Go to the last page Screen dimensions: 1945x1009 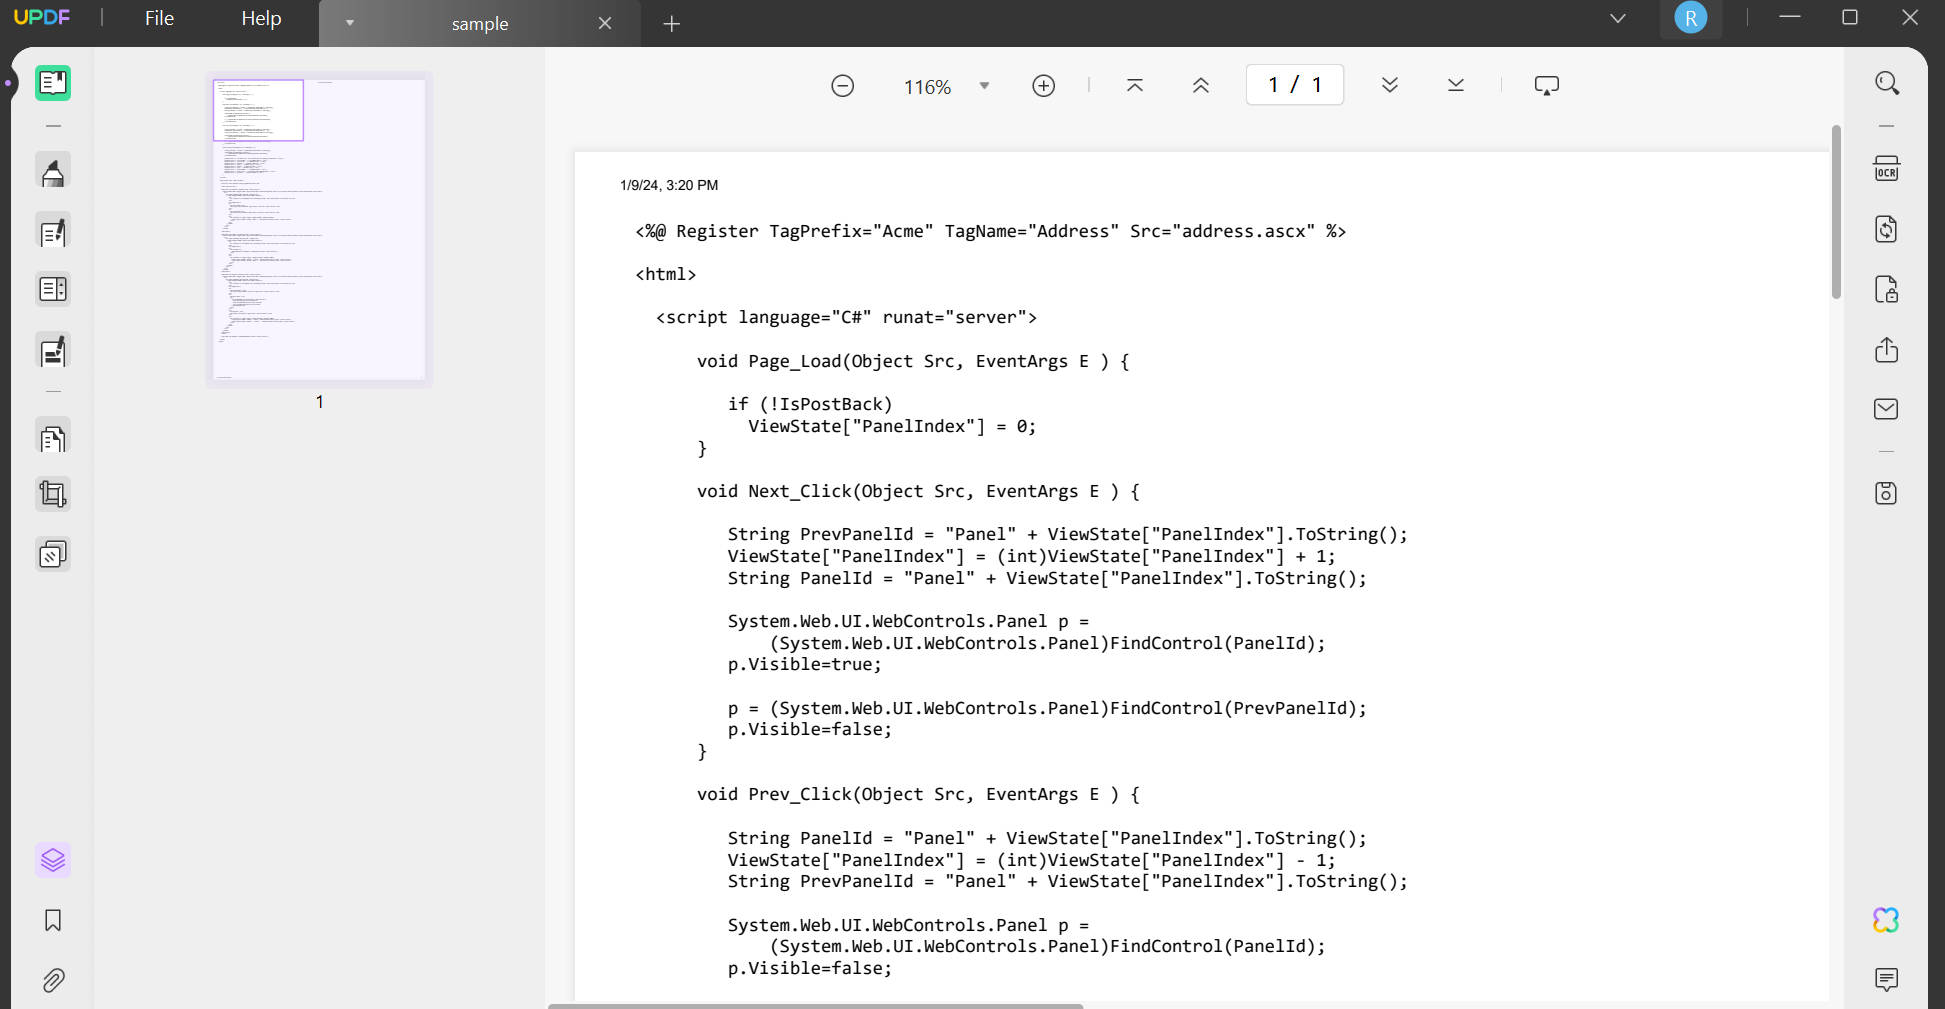click(x=1456, y=86)
